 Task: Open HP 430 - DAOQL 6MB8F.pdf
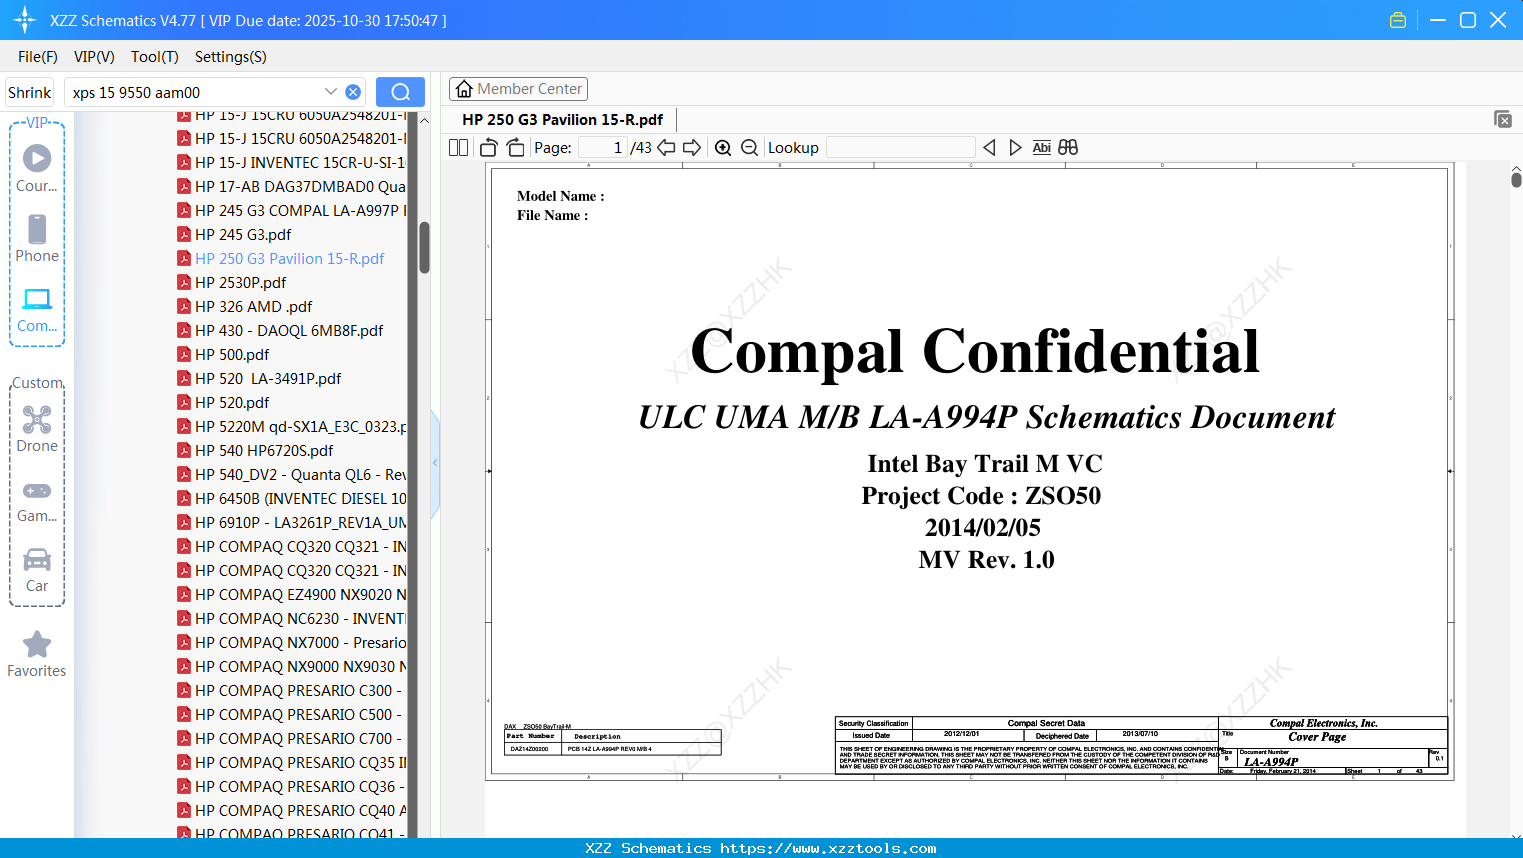click(289, 330)
